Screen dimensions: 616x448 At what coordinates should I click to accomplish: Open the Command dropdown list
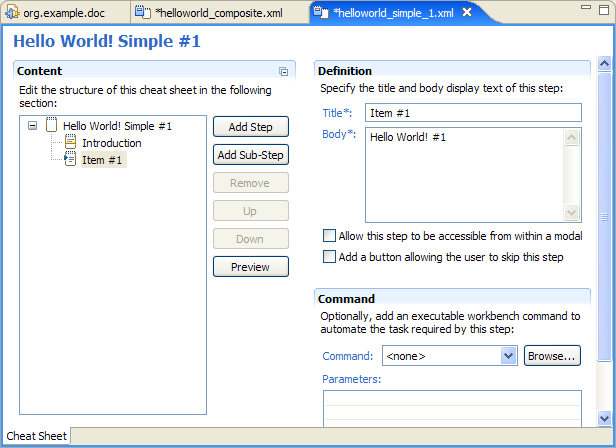coord(508,356)
